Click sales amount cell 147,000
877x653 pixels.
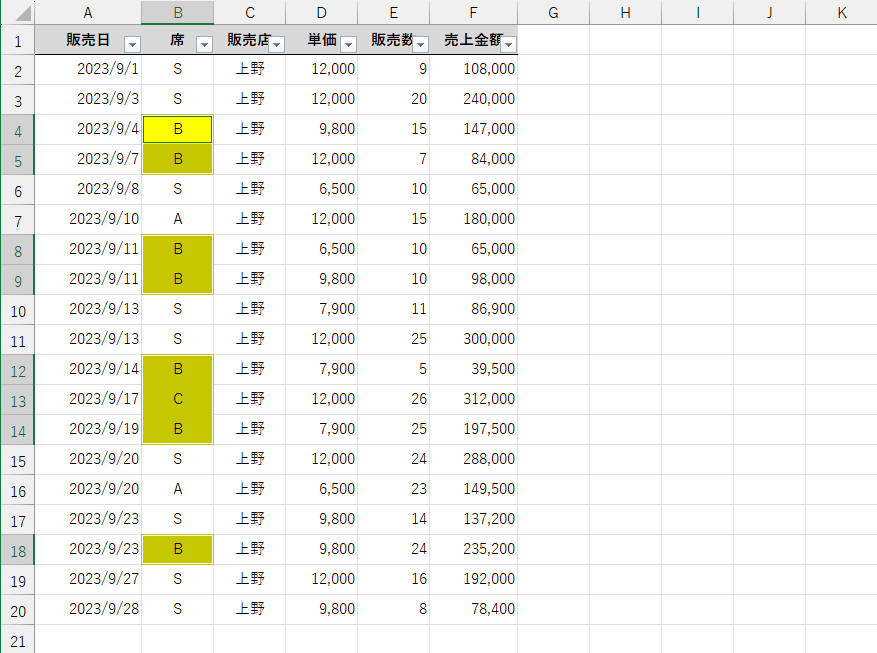click(x=474, y=129)
